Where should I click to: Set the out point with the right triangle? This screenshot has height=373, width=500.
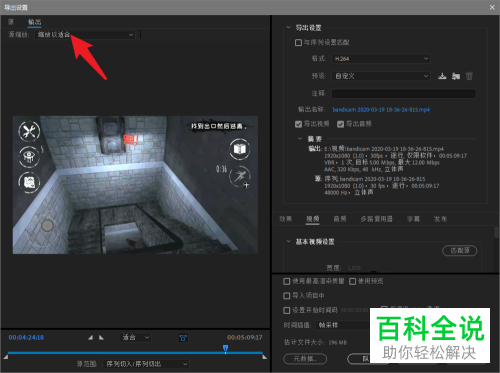click(101, 338)
